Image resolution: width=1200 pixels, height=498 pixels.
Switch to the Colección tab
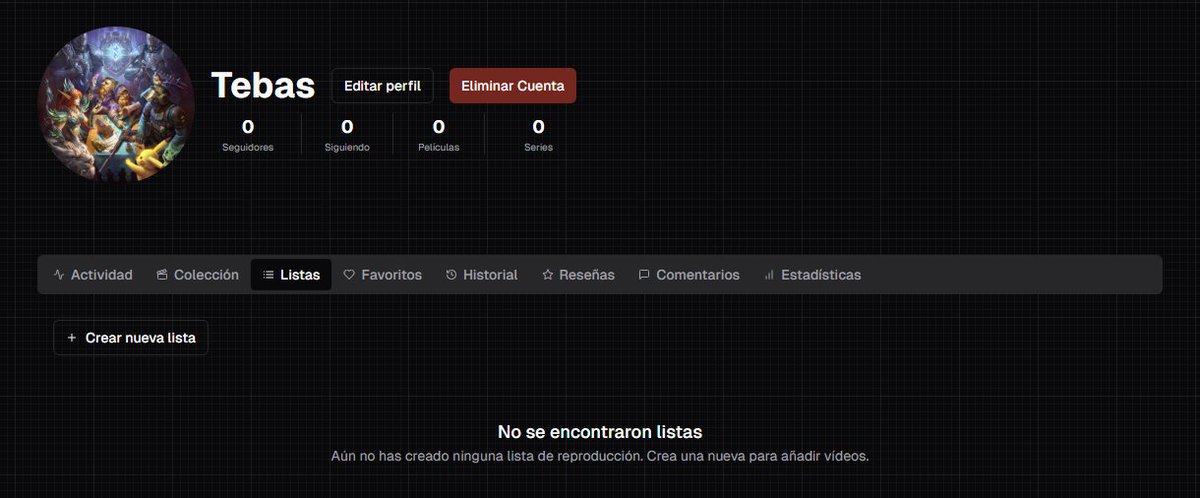point(198,275)
